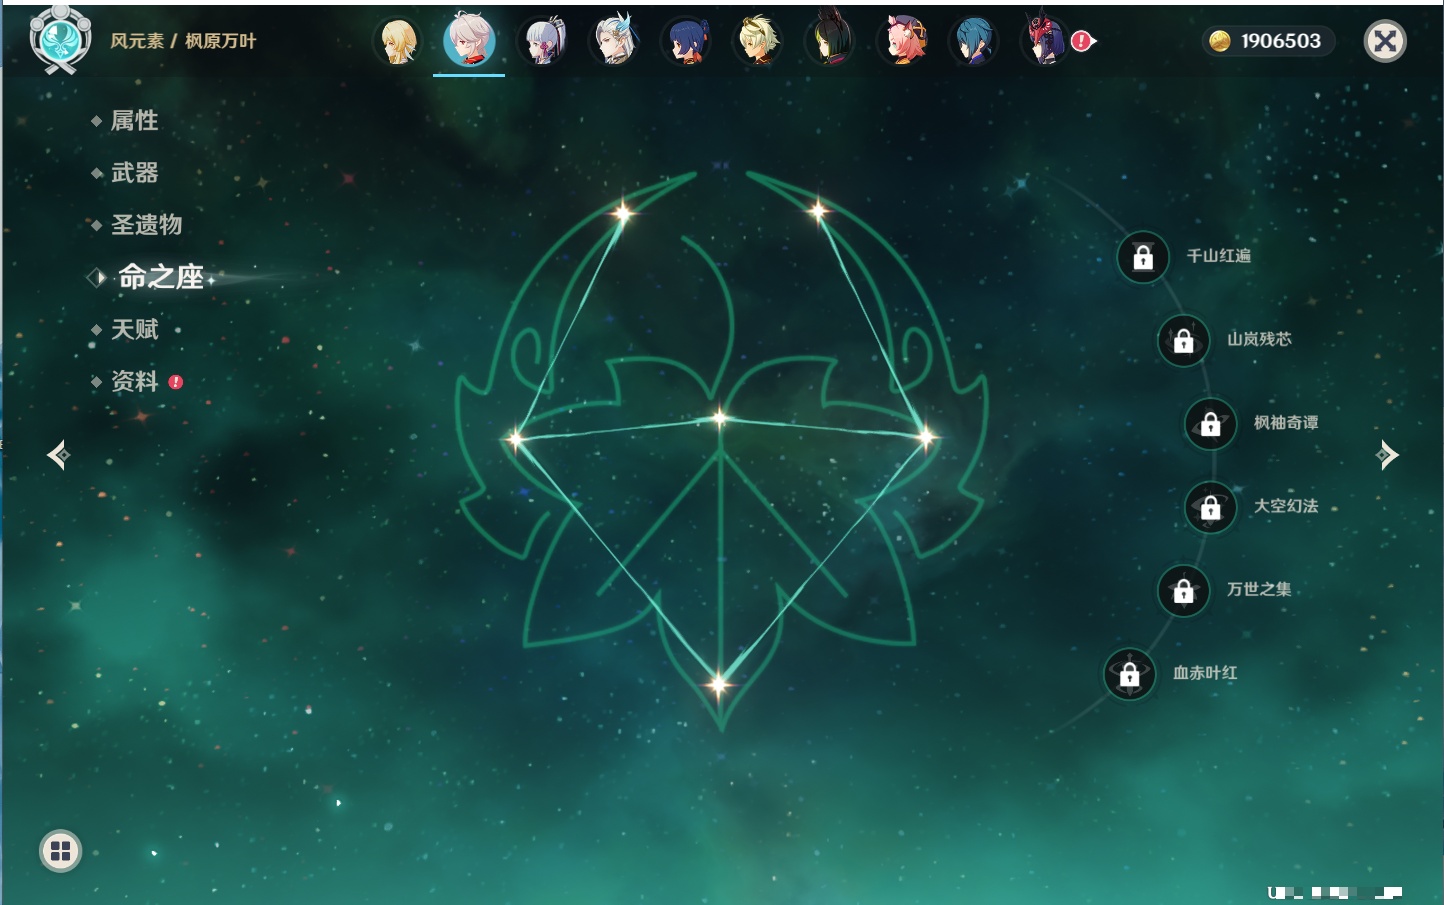Select the 命之座 constellation tab
This screenshot has height=905, width=1444.
[x=161, y=277]
